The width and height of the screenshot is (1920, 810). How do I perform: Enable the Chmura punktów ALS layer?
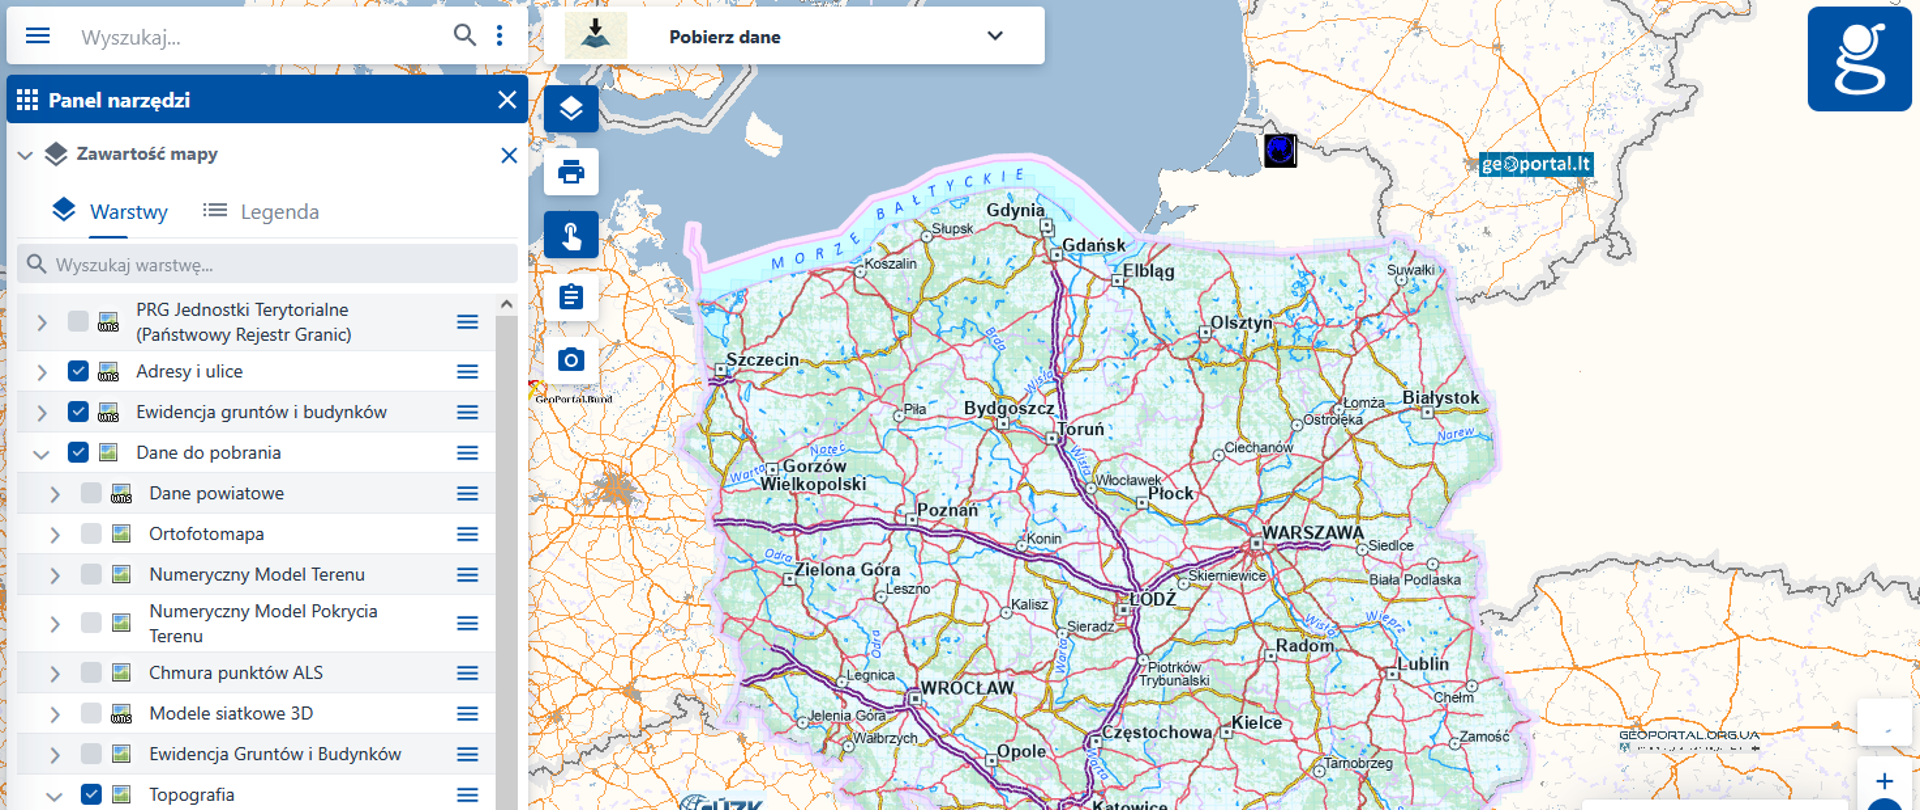(x=91, y=672)
